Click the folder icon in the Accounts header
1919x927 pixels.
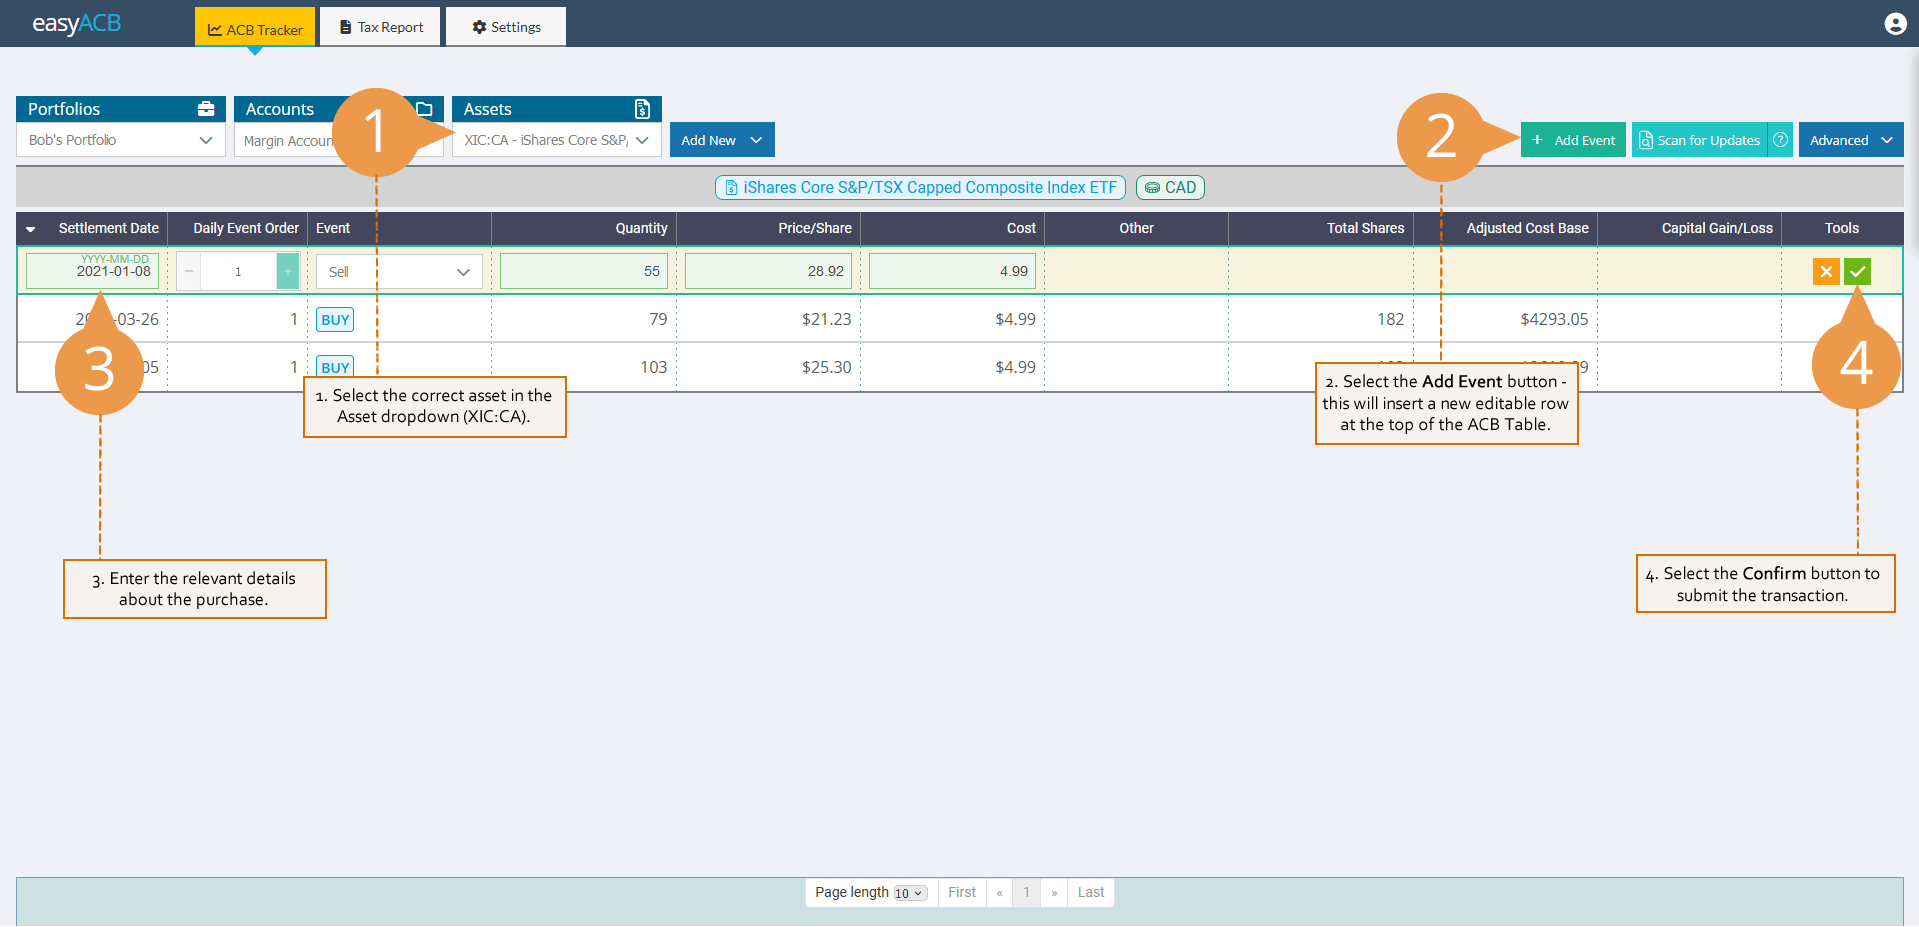426,108
